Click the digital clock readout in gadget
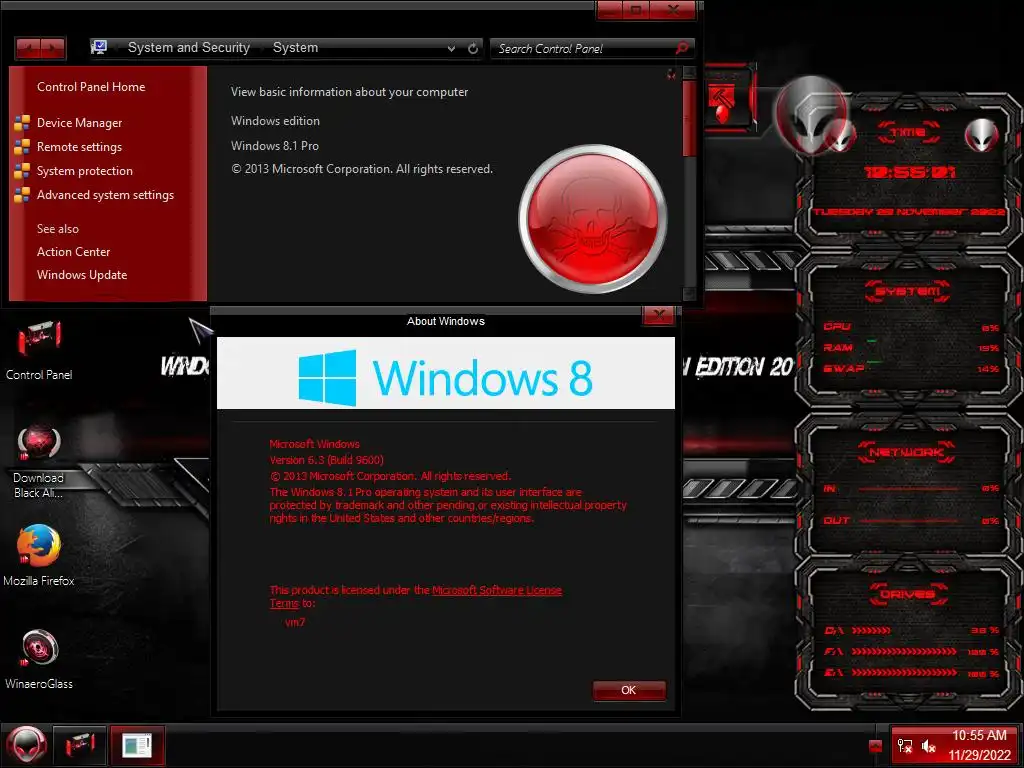This screenshot has width=1024, height=768. (910, 172)
